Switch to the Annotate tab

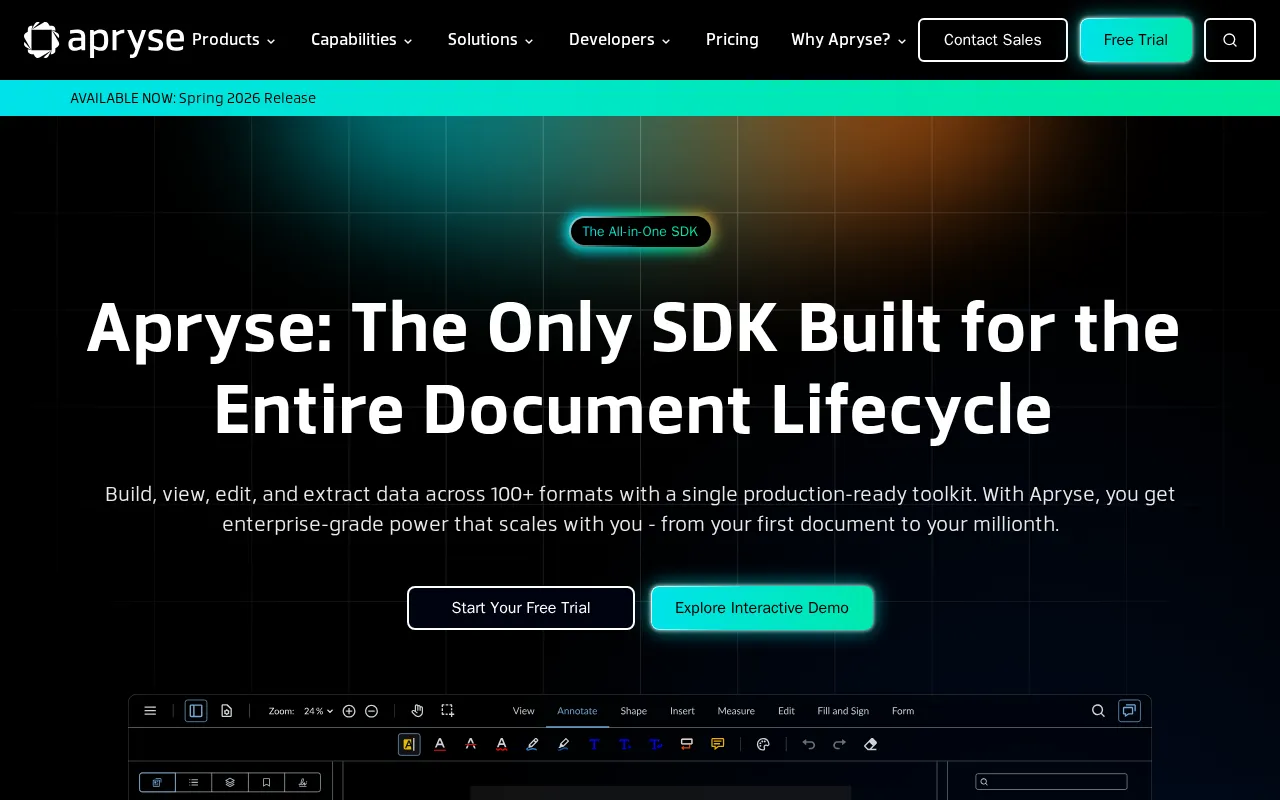pyautogui.click(x=577, y=711)
